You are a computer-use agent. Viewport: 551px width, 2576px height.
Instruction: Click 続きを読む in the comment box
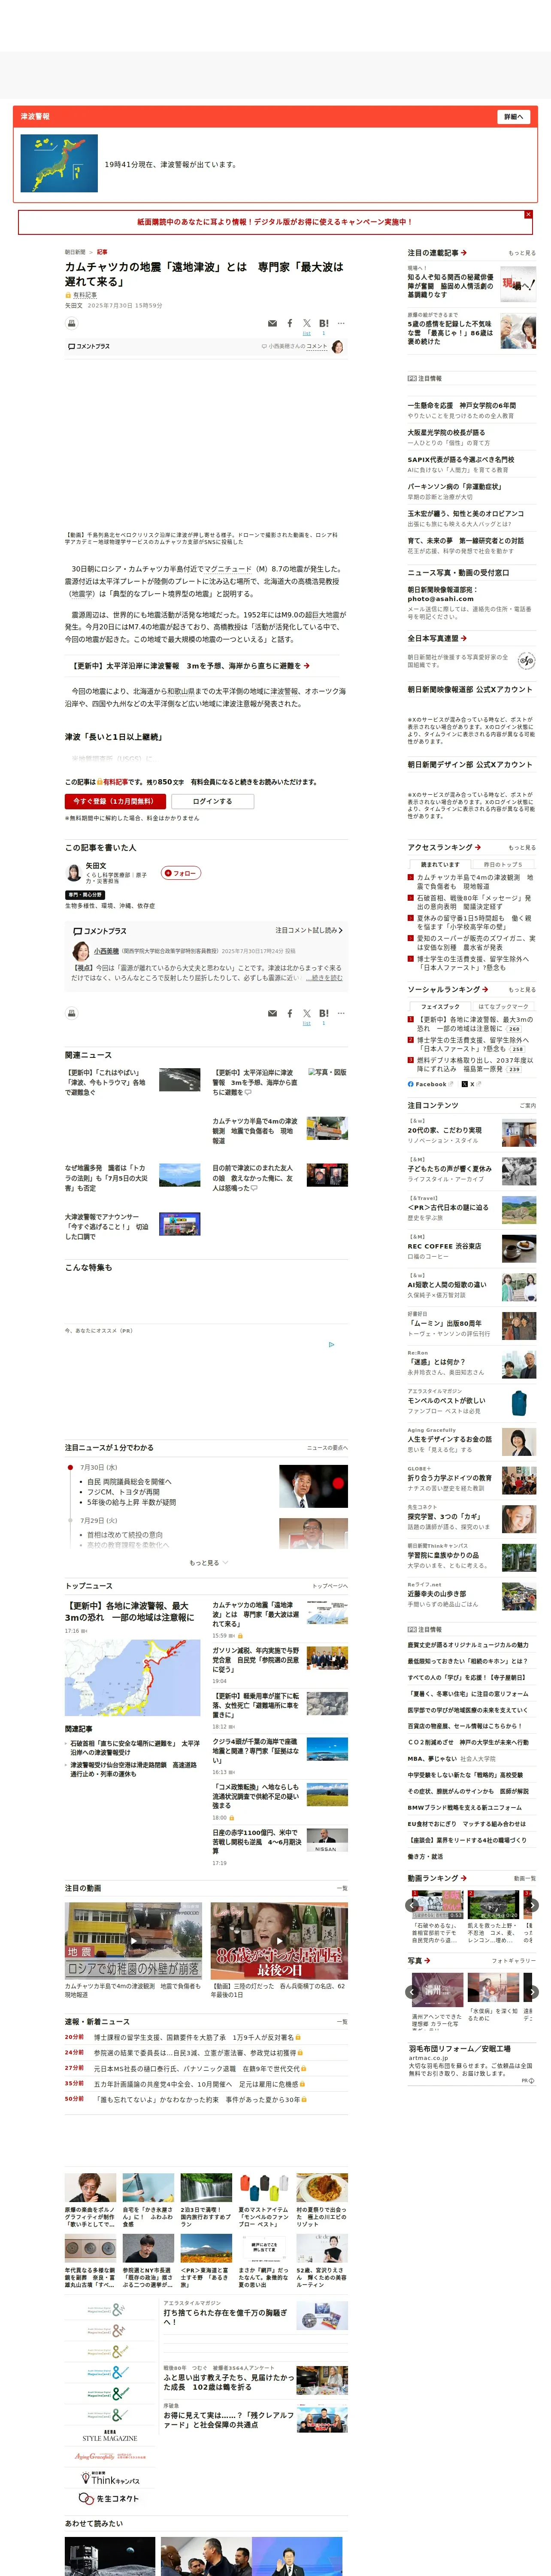pos(325,978)
